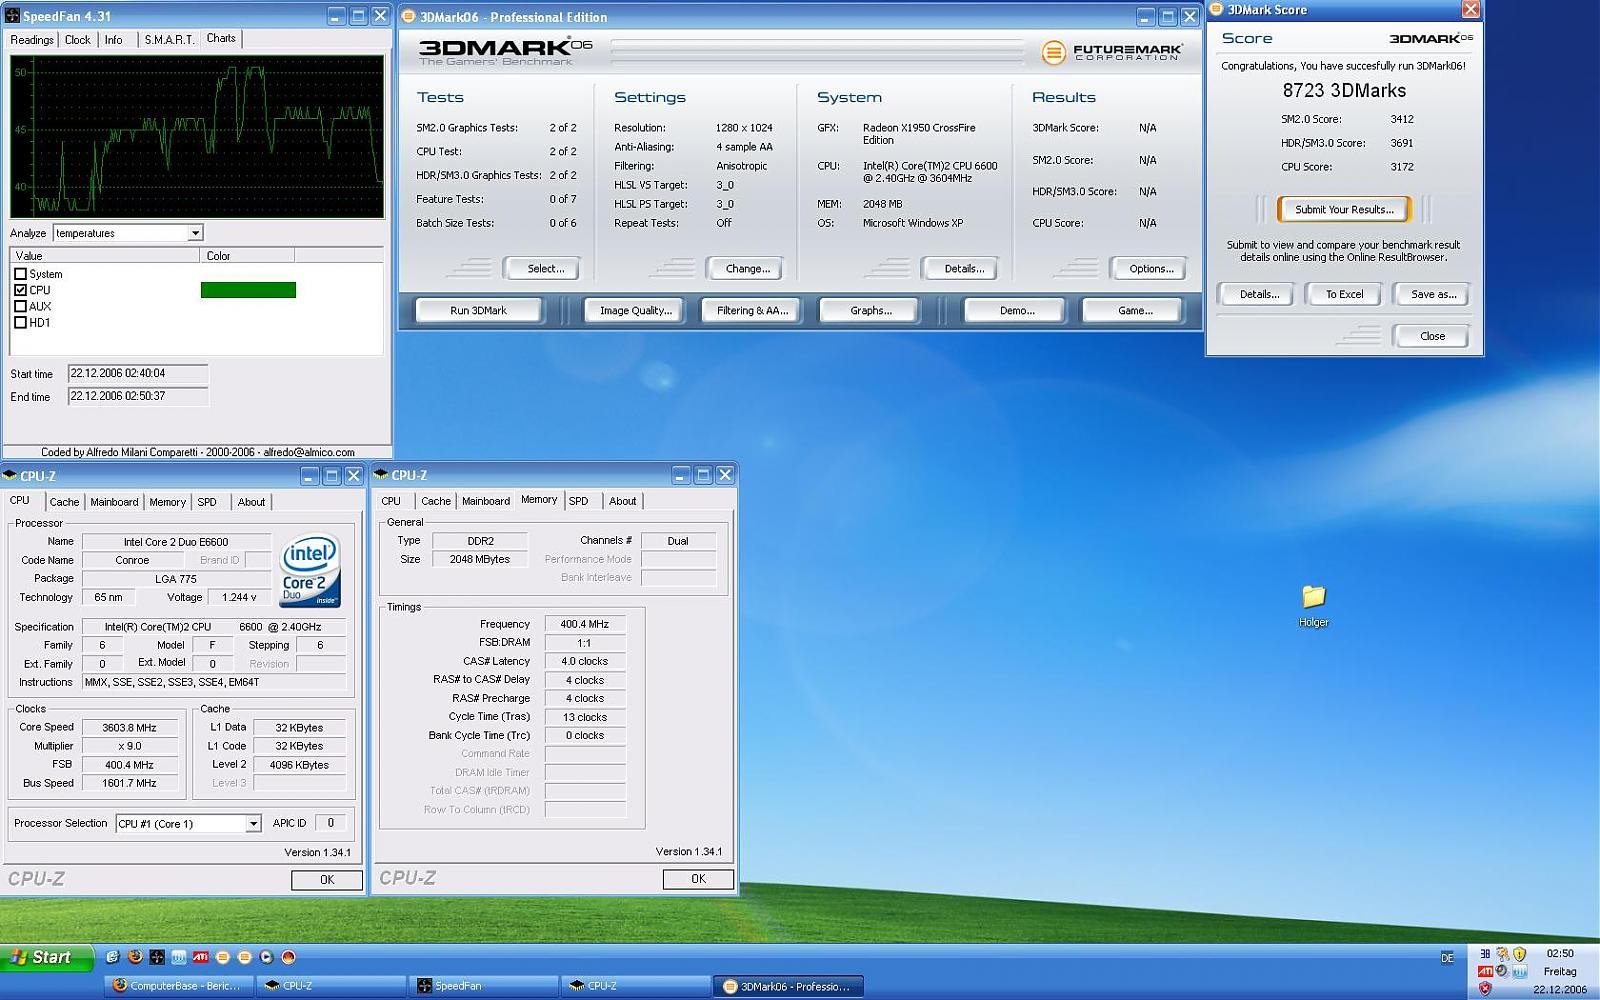Image resolution: width=1600 pixels, height=1000 pixels.
Task: Open the media player Quick Launch icon
Action: click(x=266, y=957)
